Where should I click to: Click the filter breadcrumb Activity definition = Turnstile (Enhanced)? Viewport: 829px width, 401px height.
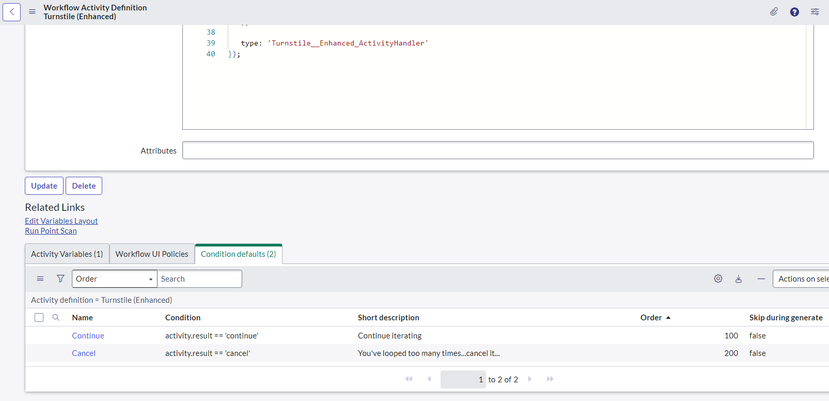click(102, 300)
